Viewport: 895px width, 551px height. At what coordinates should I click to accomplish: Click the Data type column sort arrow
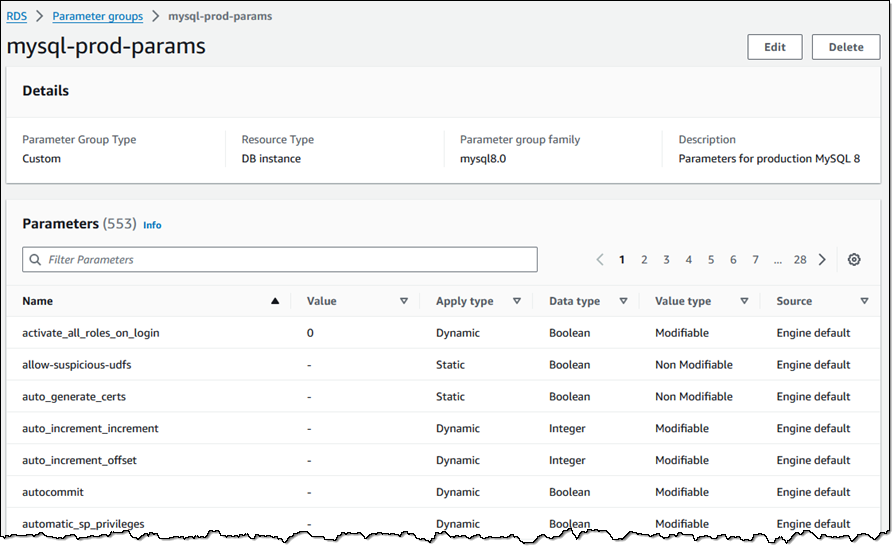coord(623,301)
